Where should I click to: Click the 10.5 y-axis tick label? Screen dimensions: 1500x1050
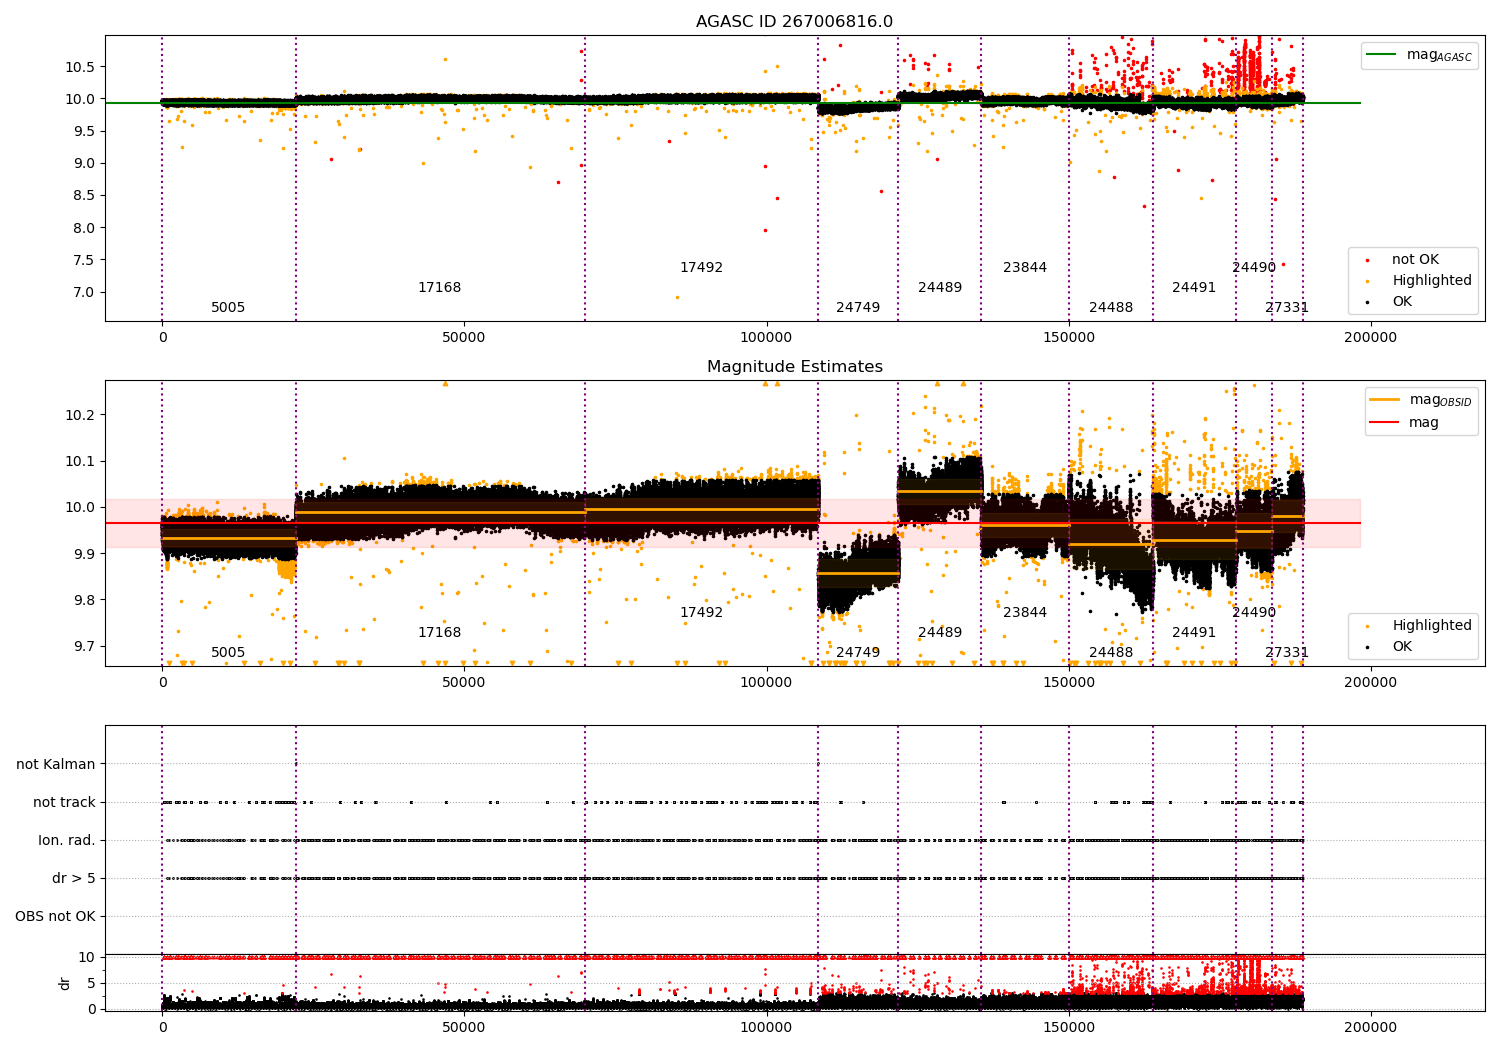80,67
